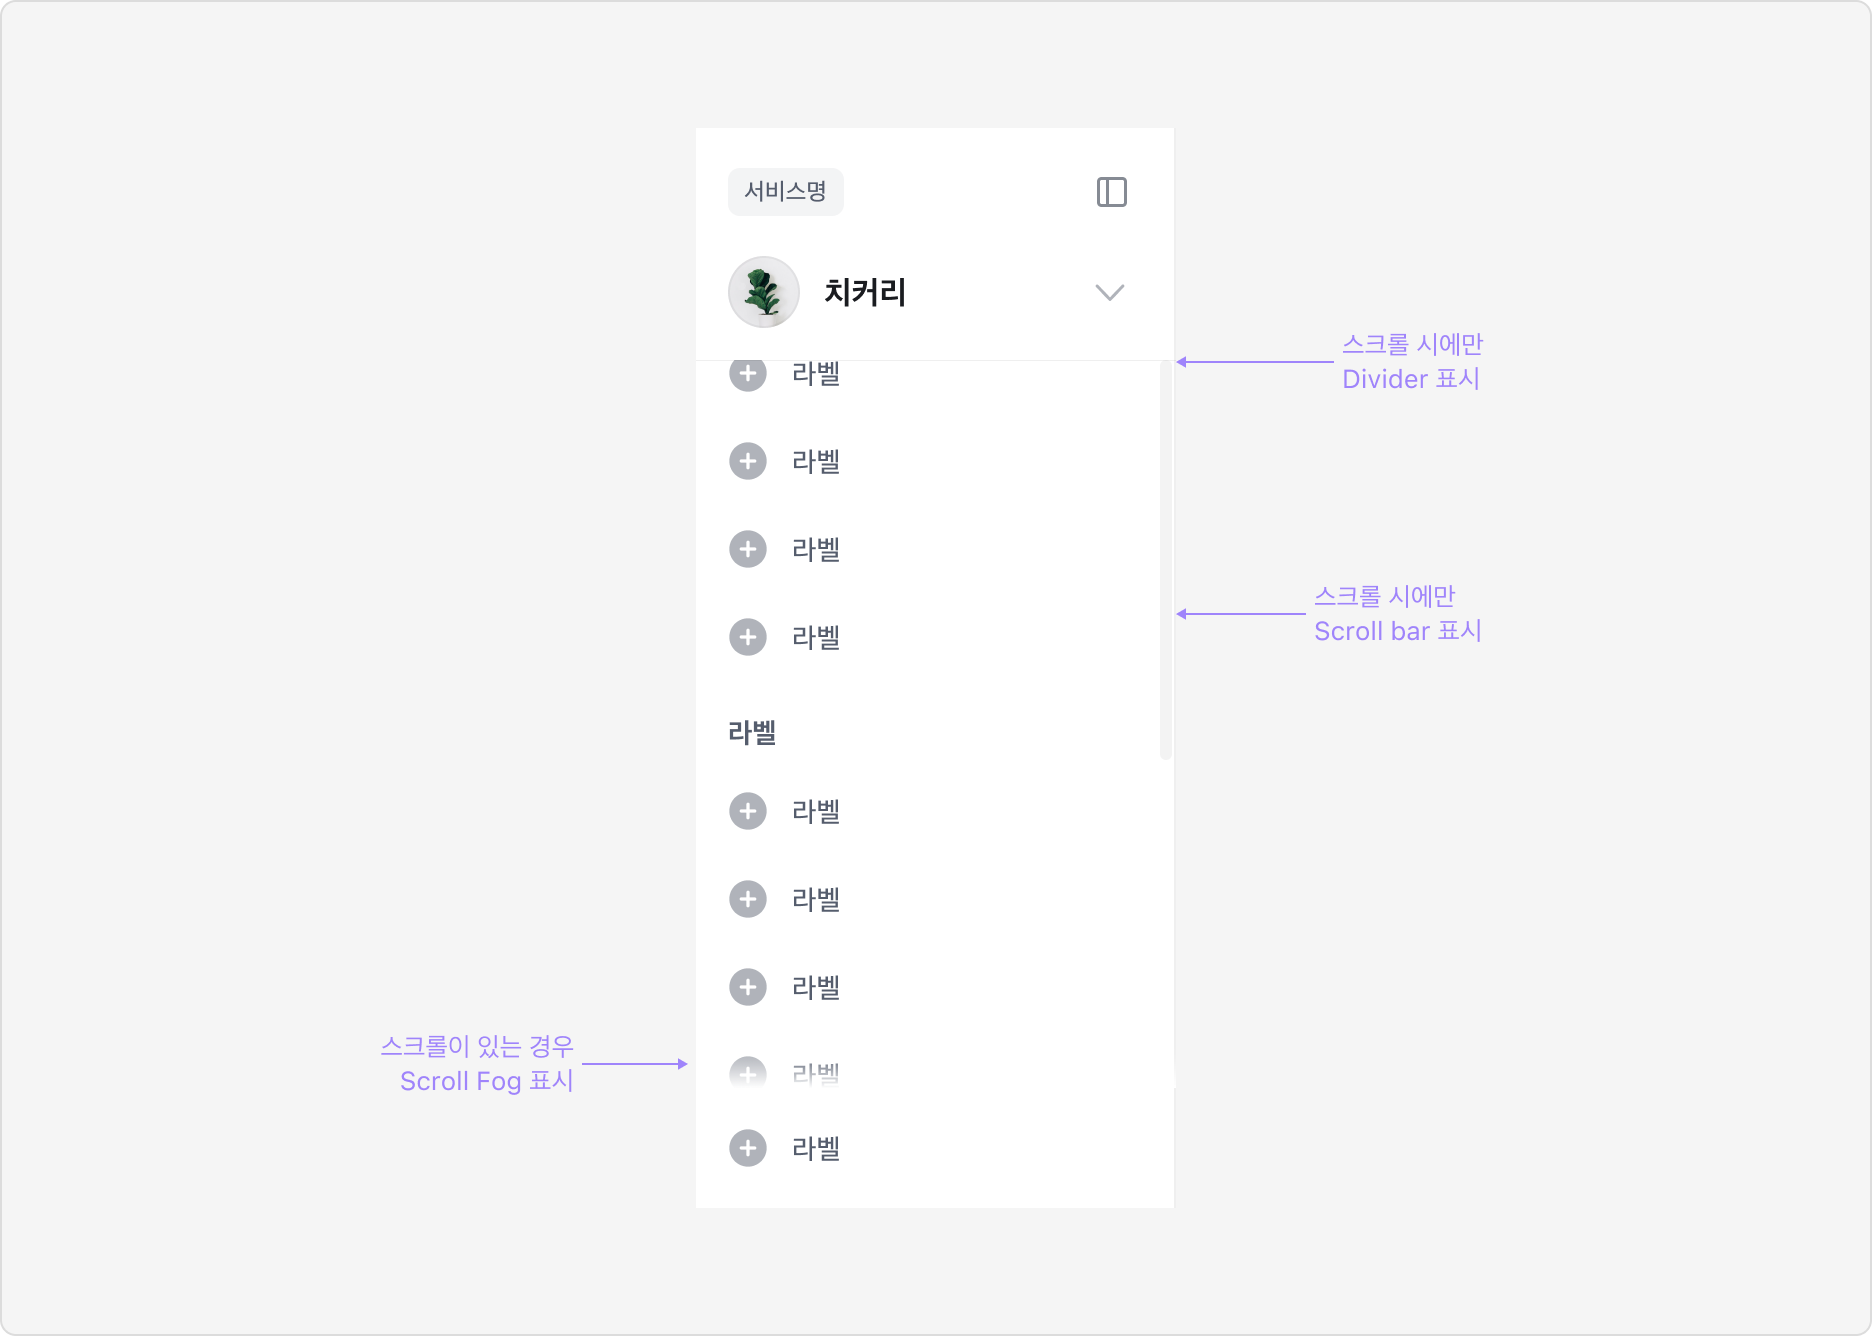The width and height of the screenshot is (1872, 1336).
Task: Open the last 라벨 item text at the bottom
Action: pyautogui.click(x=816, y=1148)
